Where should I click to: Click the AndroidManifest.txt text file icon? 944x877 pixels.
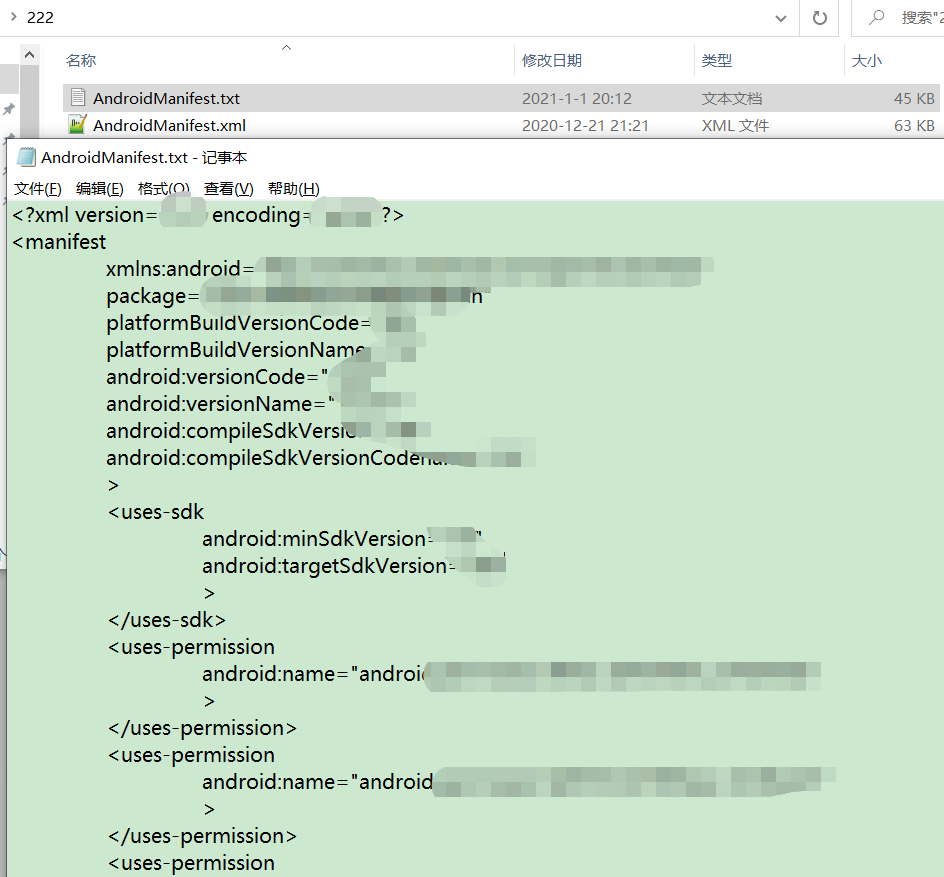[78, 97]
